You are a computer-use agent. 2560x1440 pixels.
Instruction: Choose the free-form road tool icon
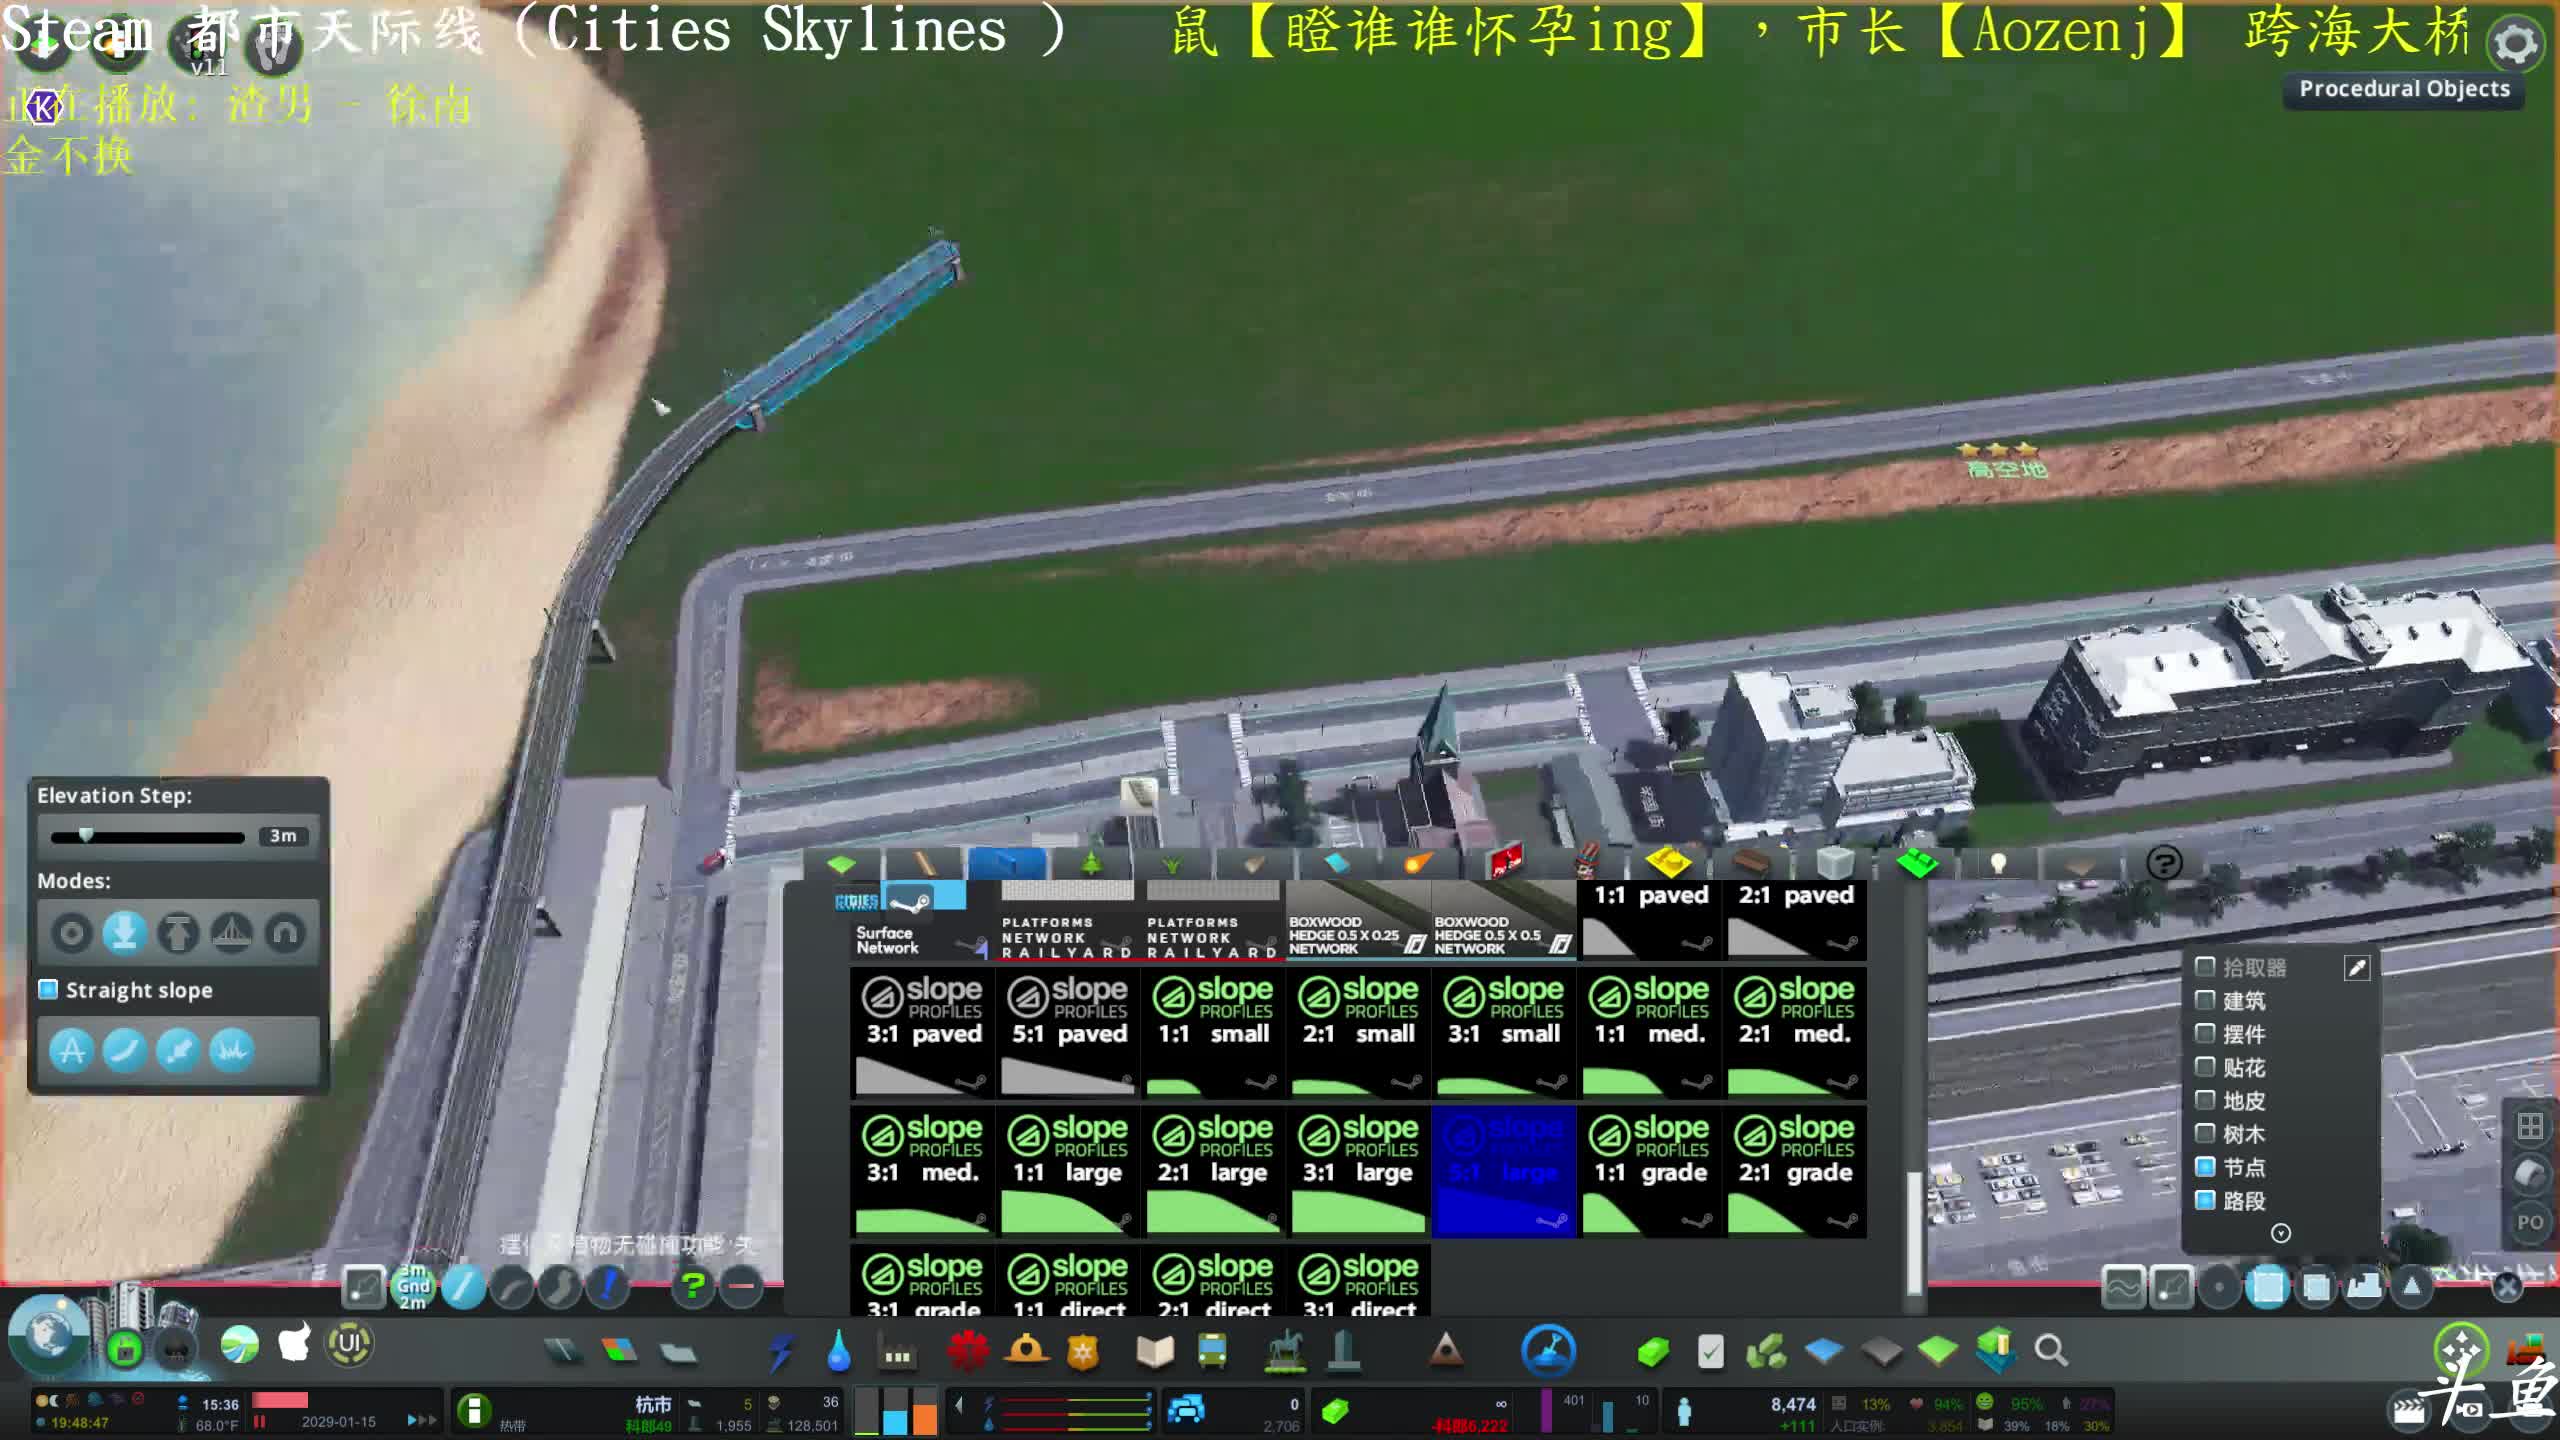pos(560,1287)
